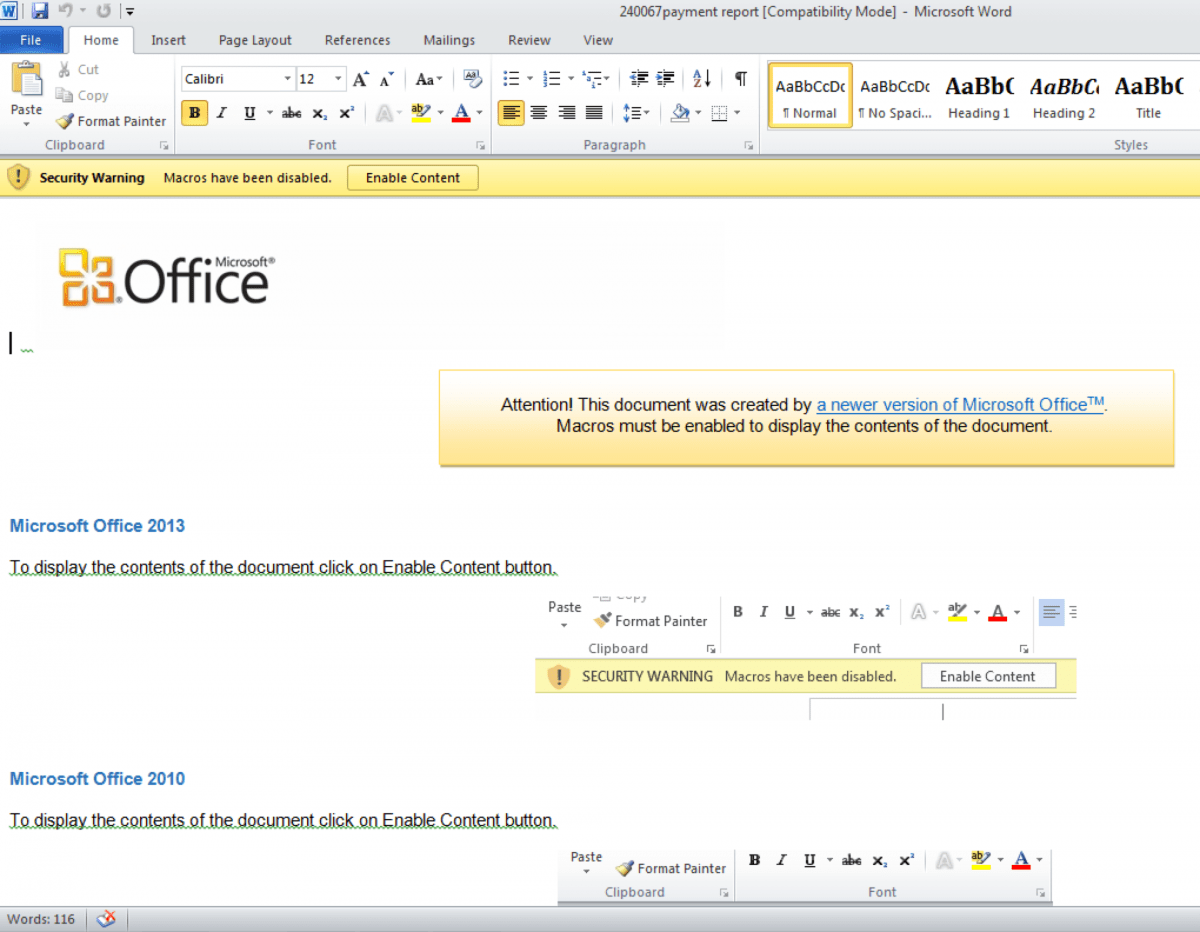Apply the No Spacing style

[x=895, y=96]
